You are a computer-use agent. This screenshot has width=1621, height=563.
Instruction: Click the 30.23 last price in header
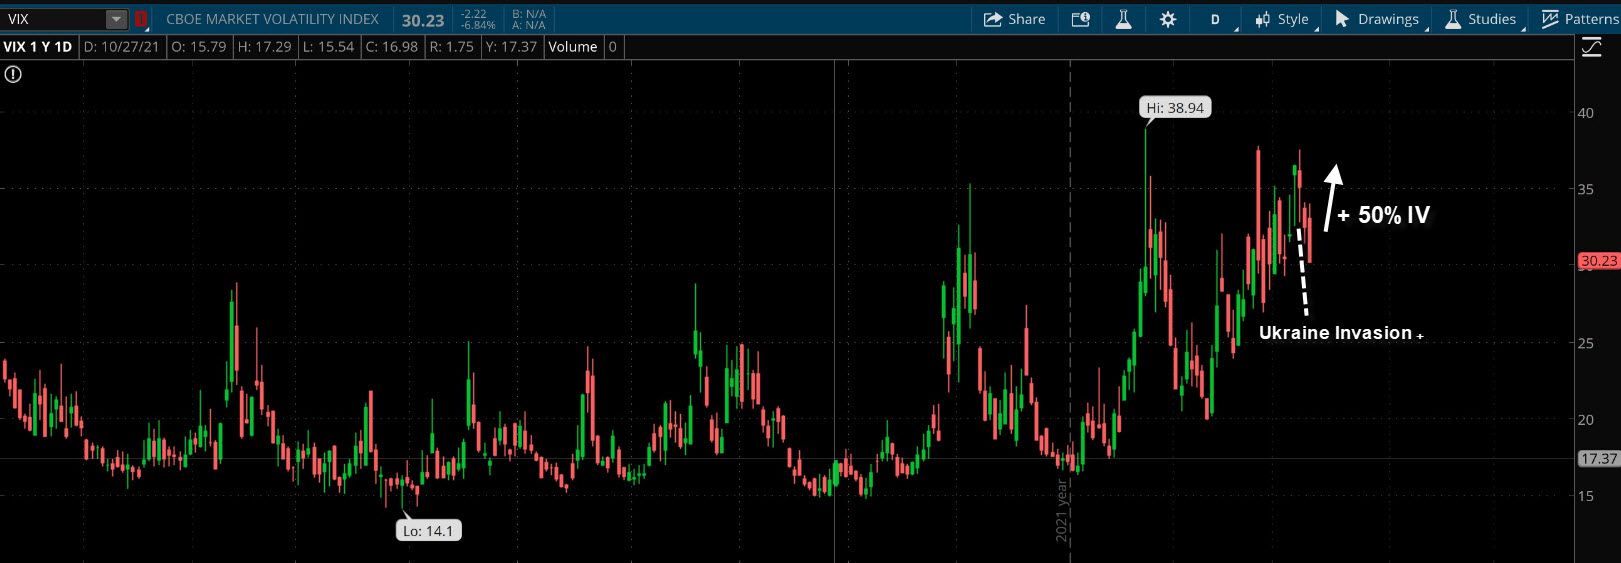pyautogui.click(x=423, y=19)
